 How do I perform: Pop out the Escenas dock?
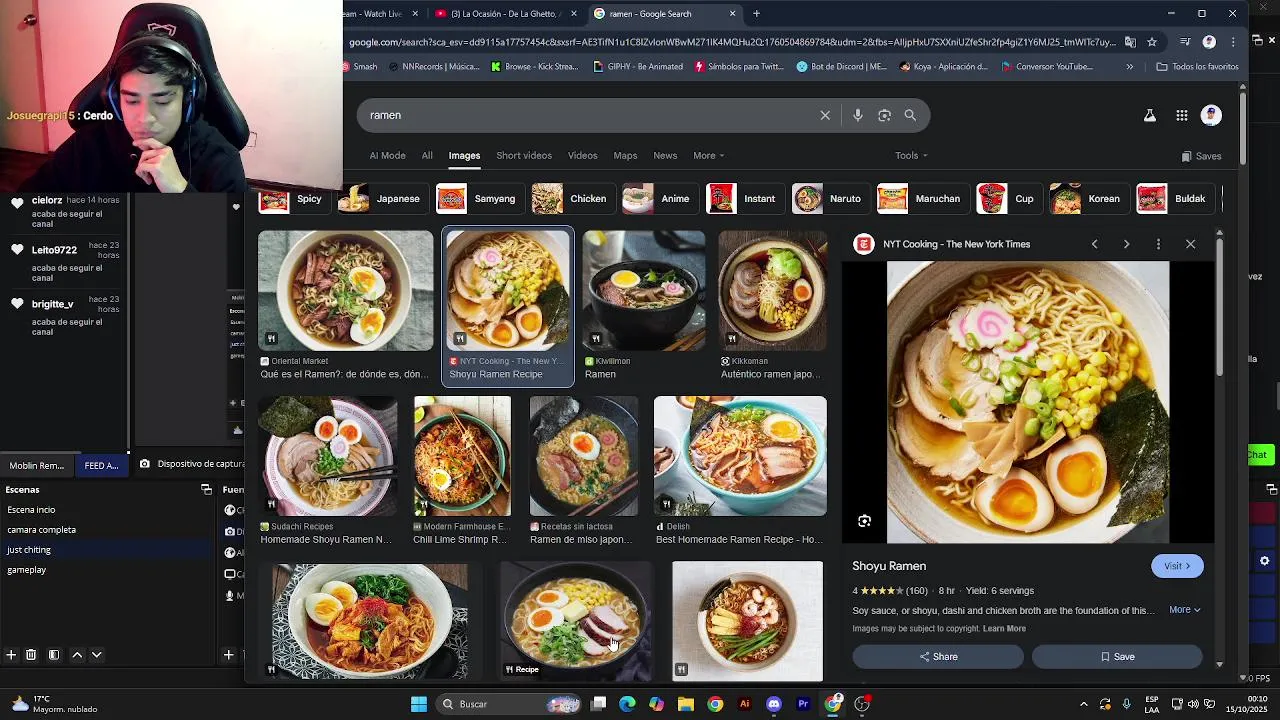coord(206,490)
